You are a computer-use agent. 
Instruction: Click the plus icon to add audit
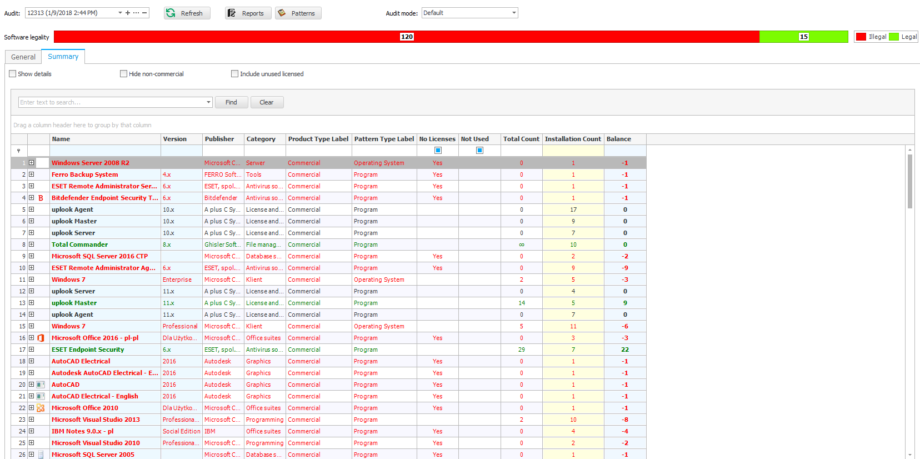[x=127, y=12]
